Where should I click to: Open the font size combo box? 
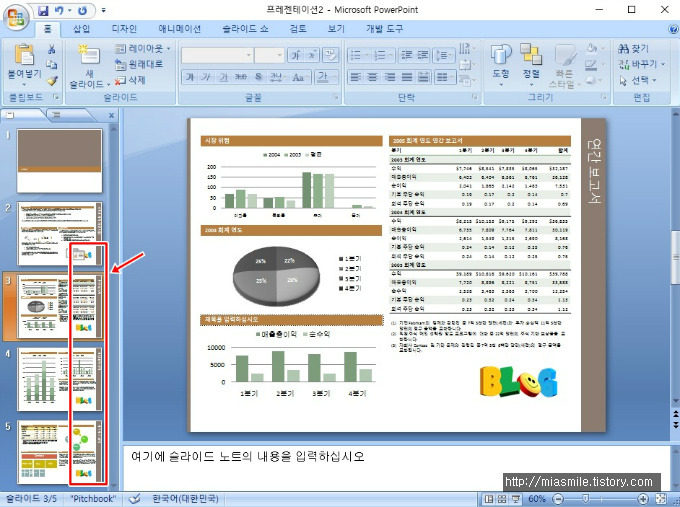click(269, 55)
